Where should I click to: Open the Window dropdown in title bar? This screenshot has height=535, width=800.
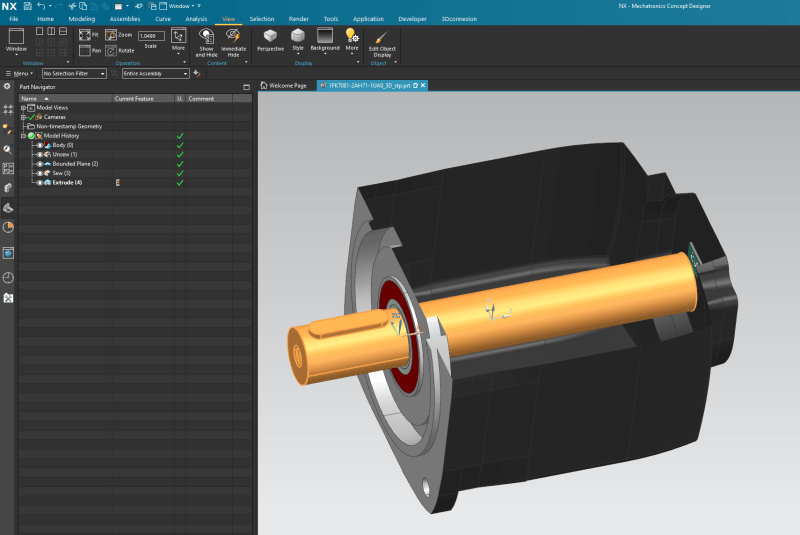tap(180, 6)
